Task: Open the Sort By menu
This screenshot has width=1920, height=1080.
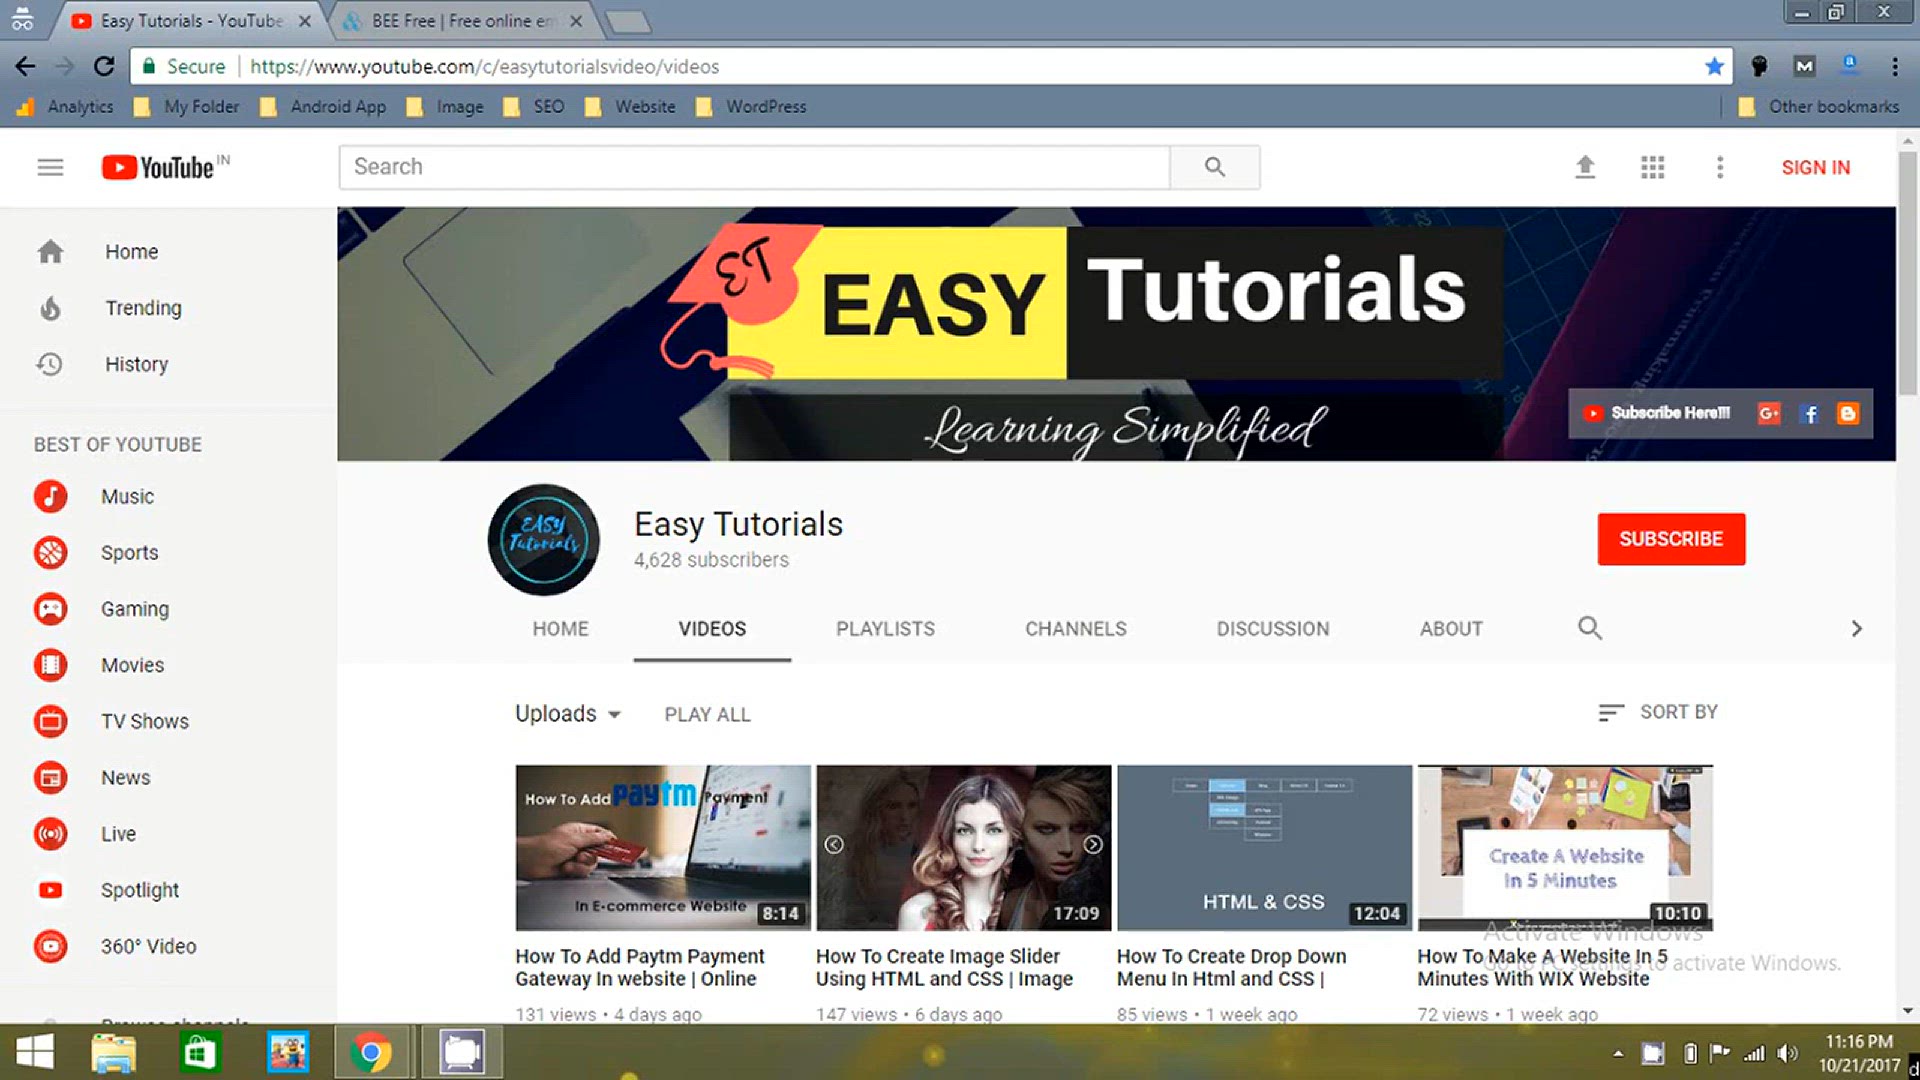Action: coord(1658,712)
